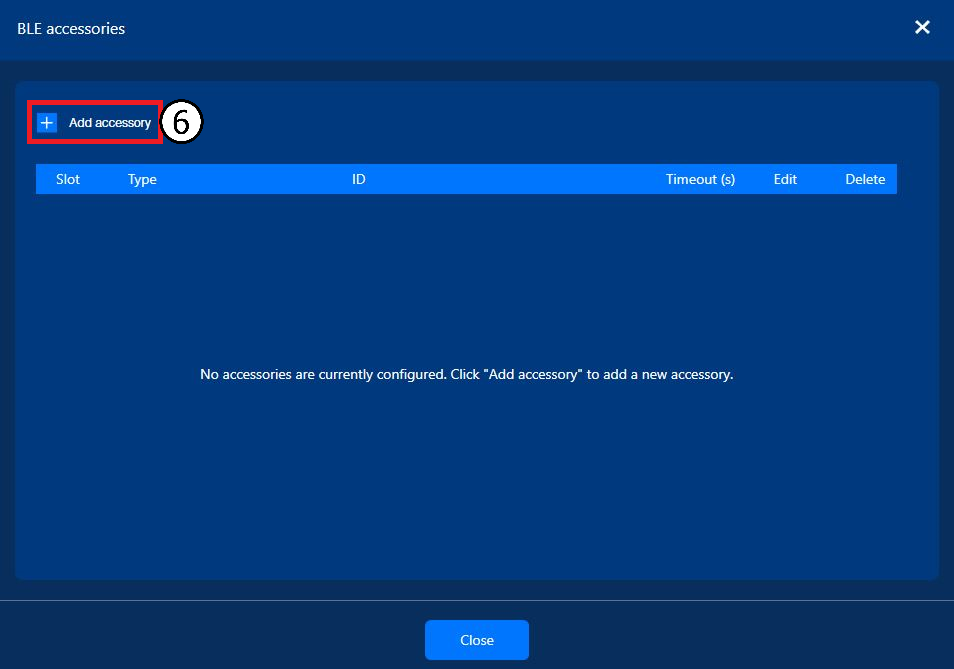
Task: Click the ID column header
Action: (358, 179)
